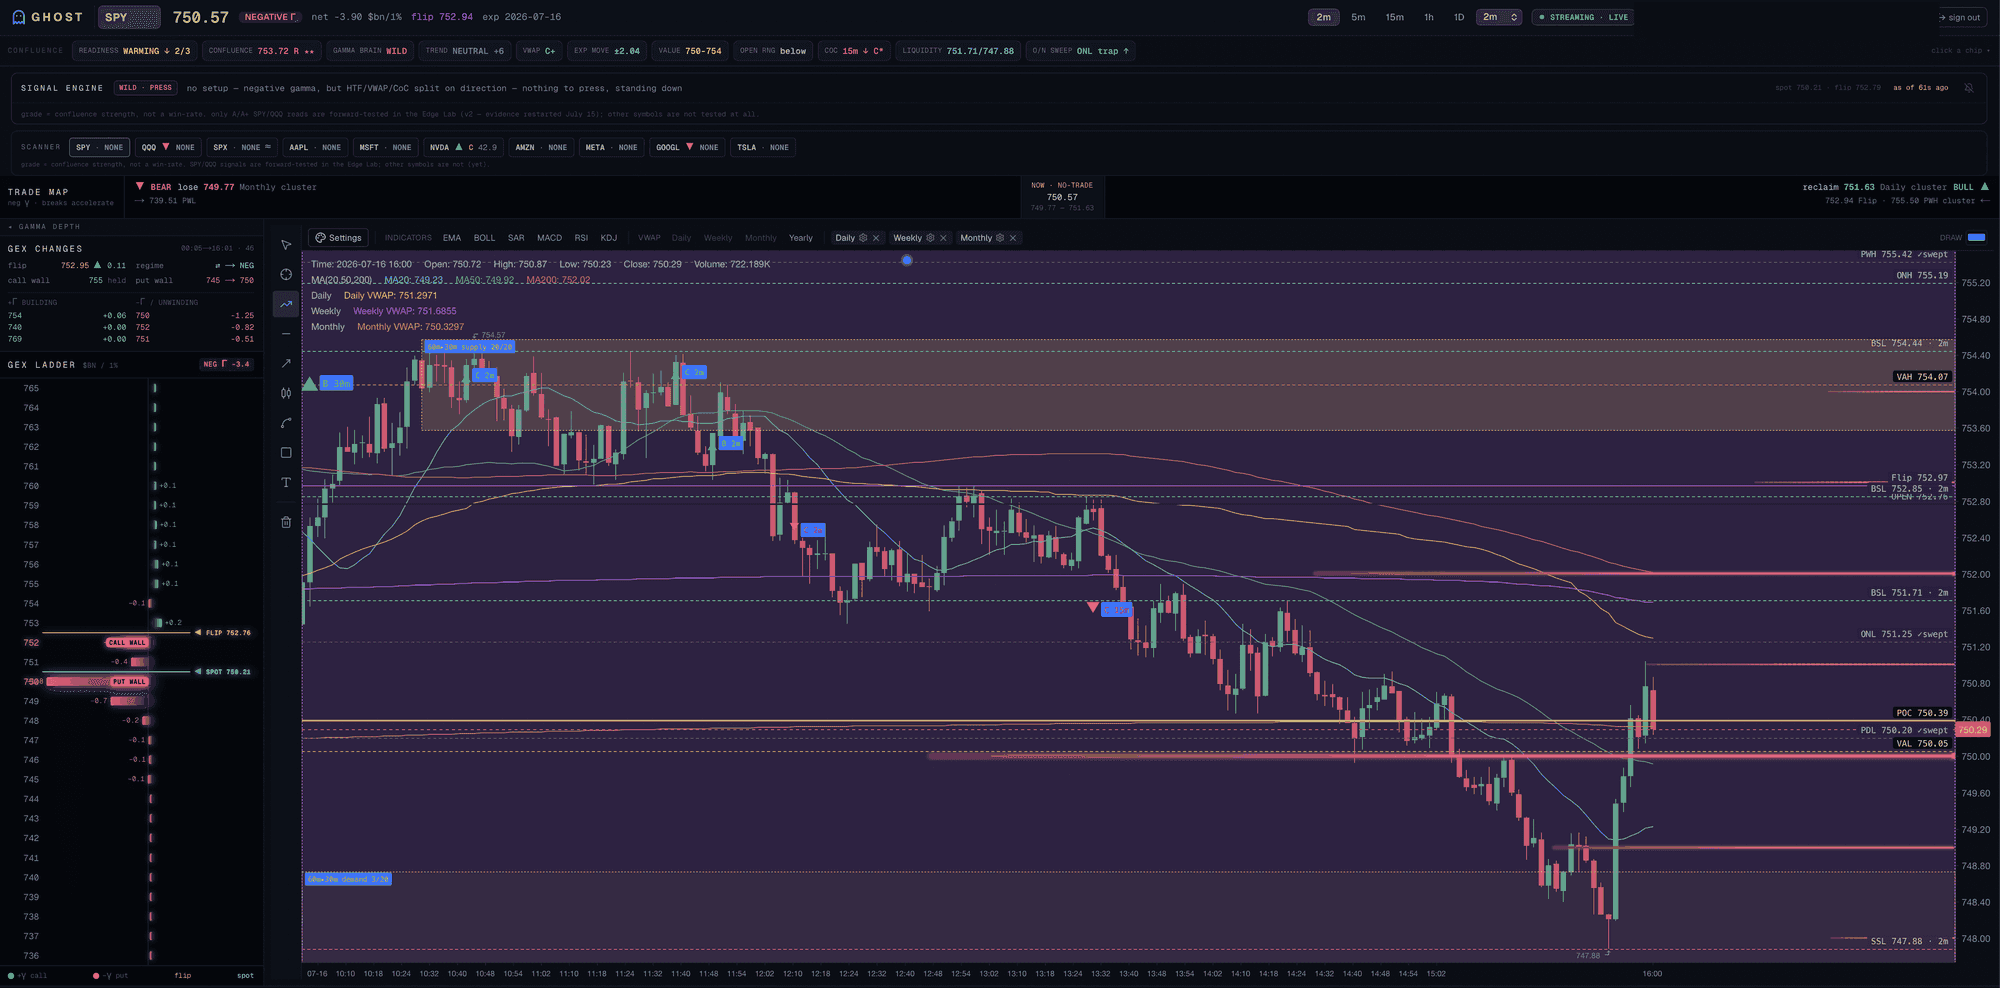The width and height of the screenshot is (2000, 988).
Task: Click the Negative gamma badge
Action: pyautogui.click(x=271, y=17)
